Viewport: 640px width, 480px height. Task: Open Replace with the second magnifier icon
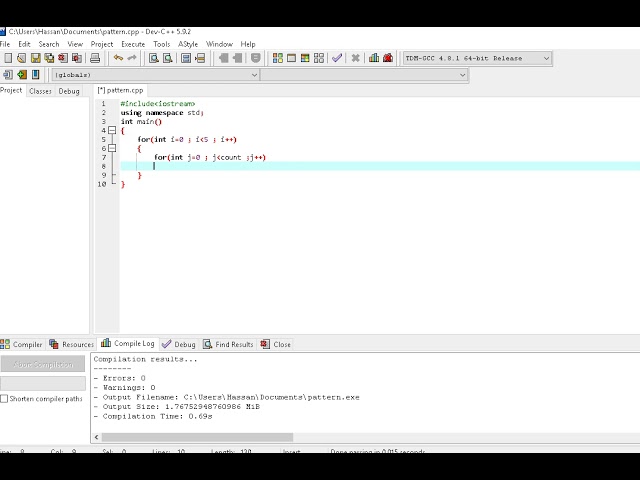167,58
